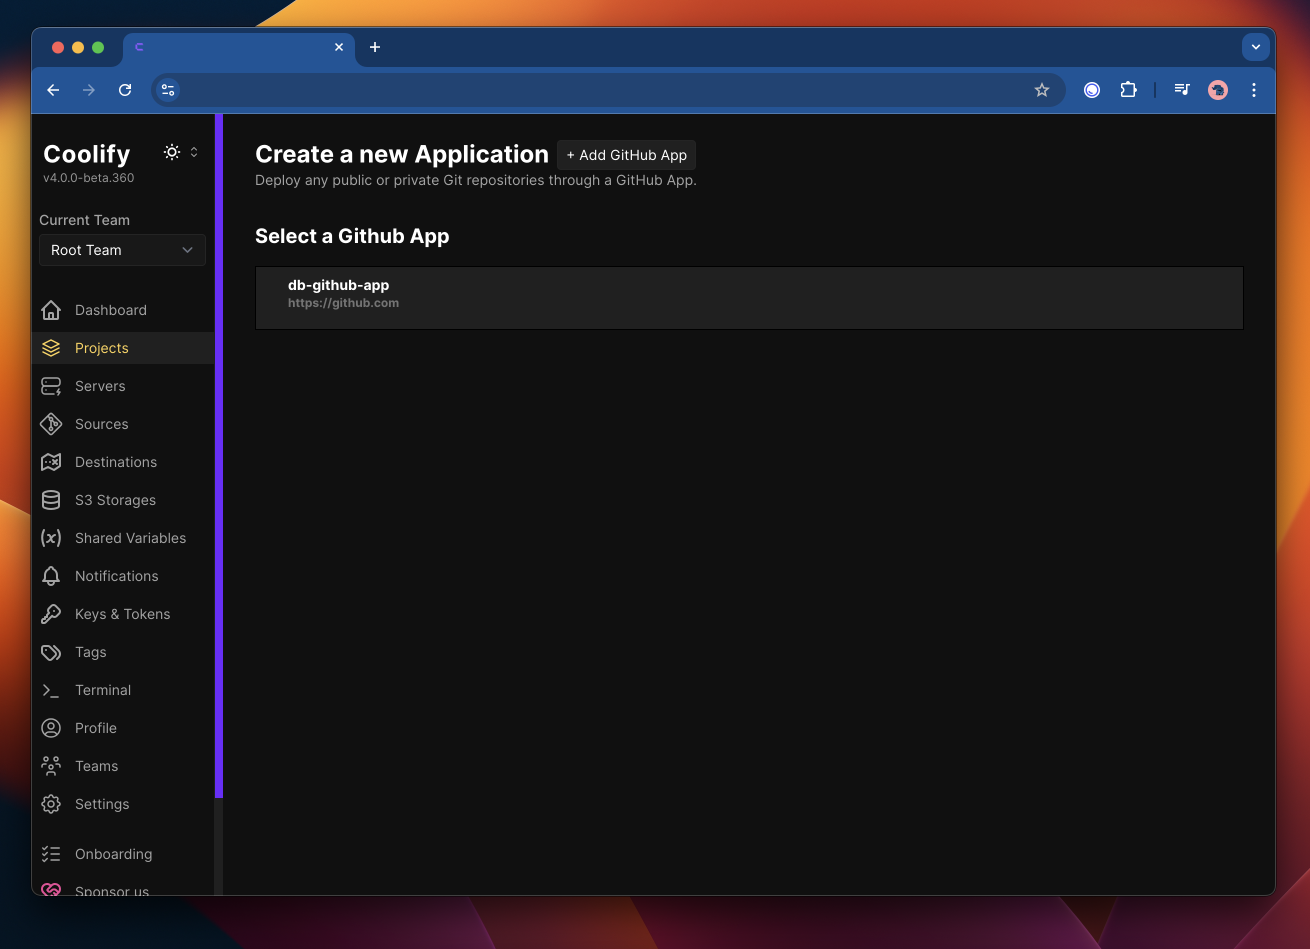Close the current browser tab

coord(339,47)
